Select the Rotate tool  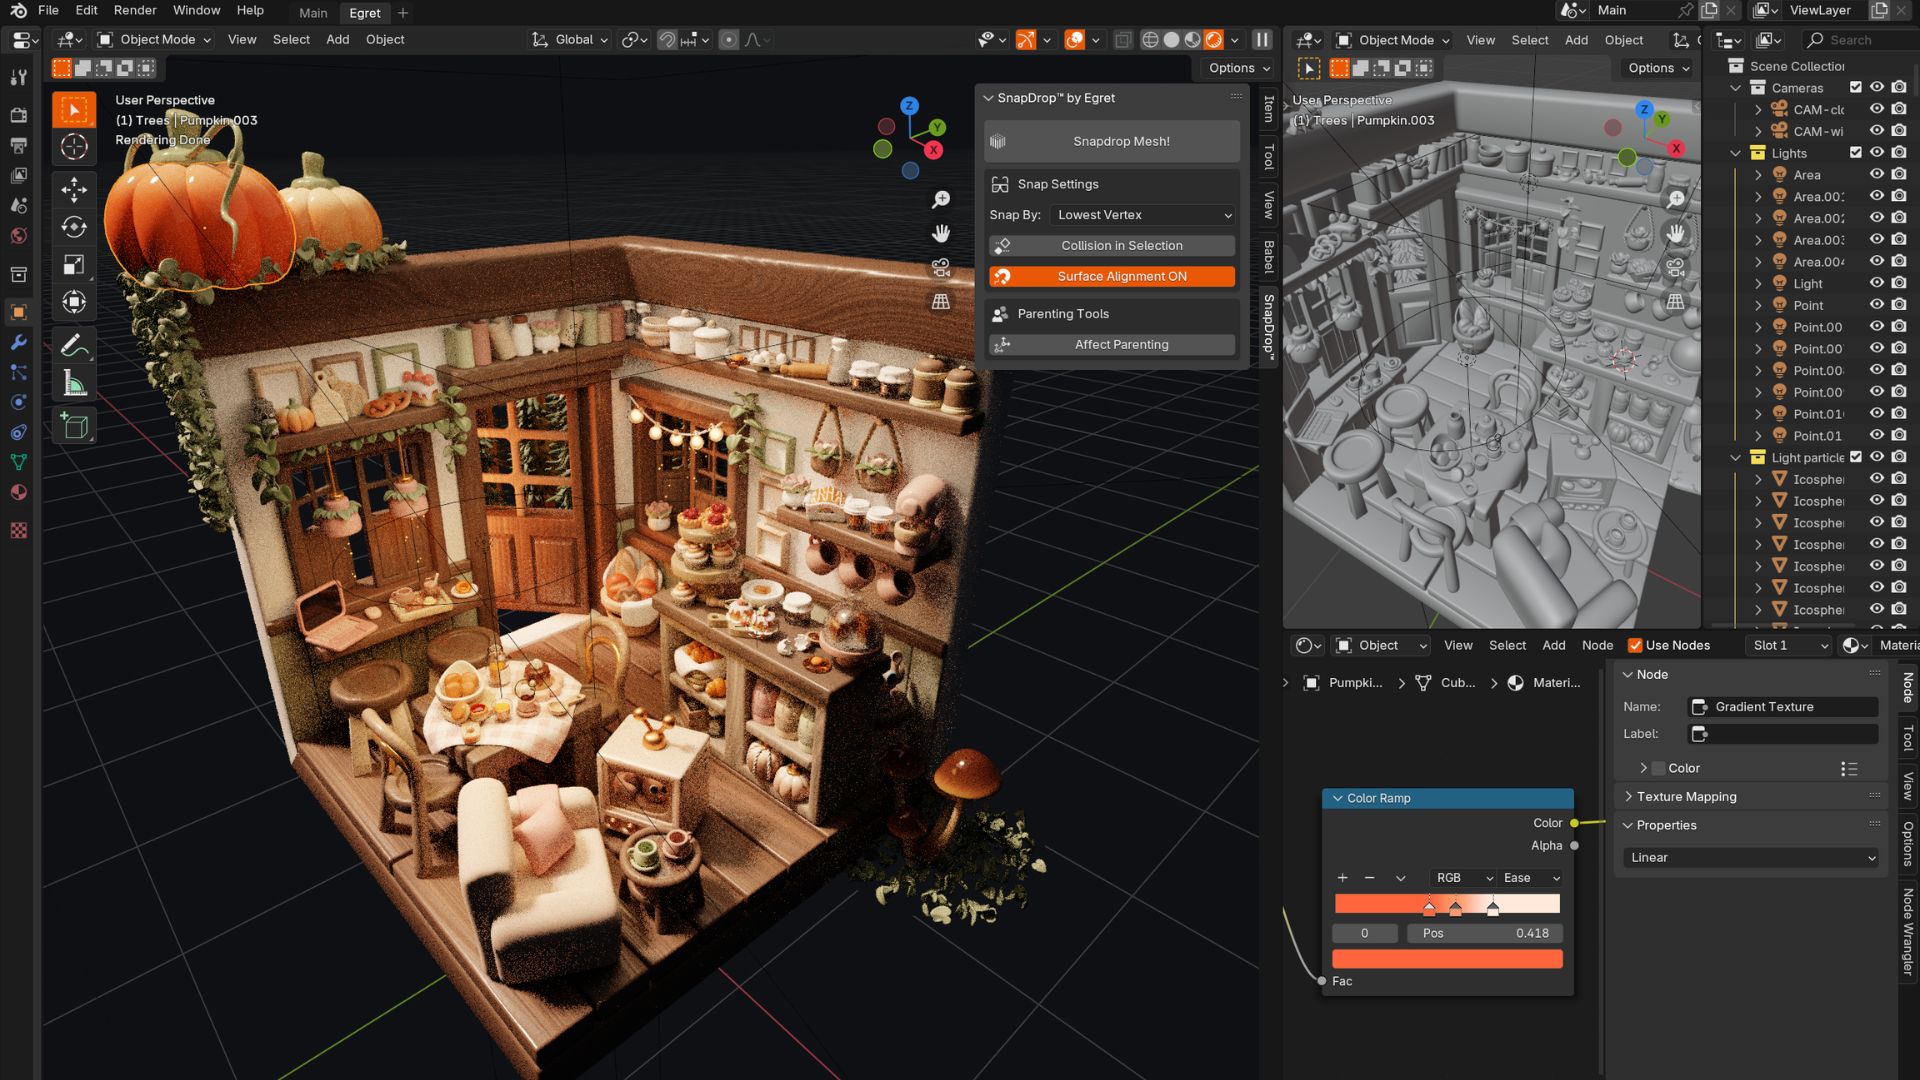coord(74,227)
